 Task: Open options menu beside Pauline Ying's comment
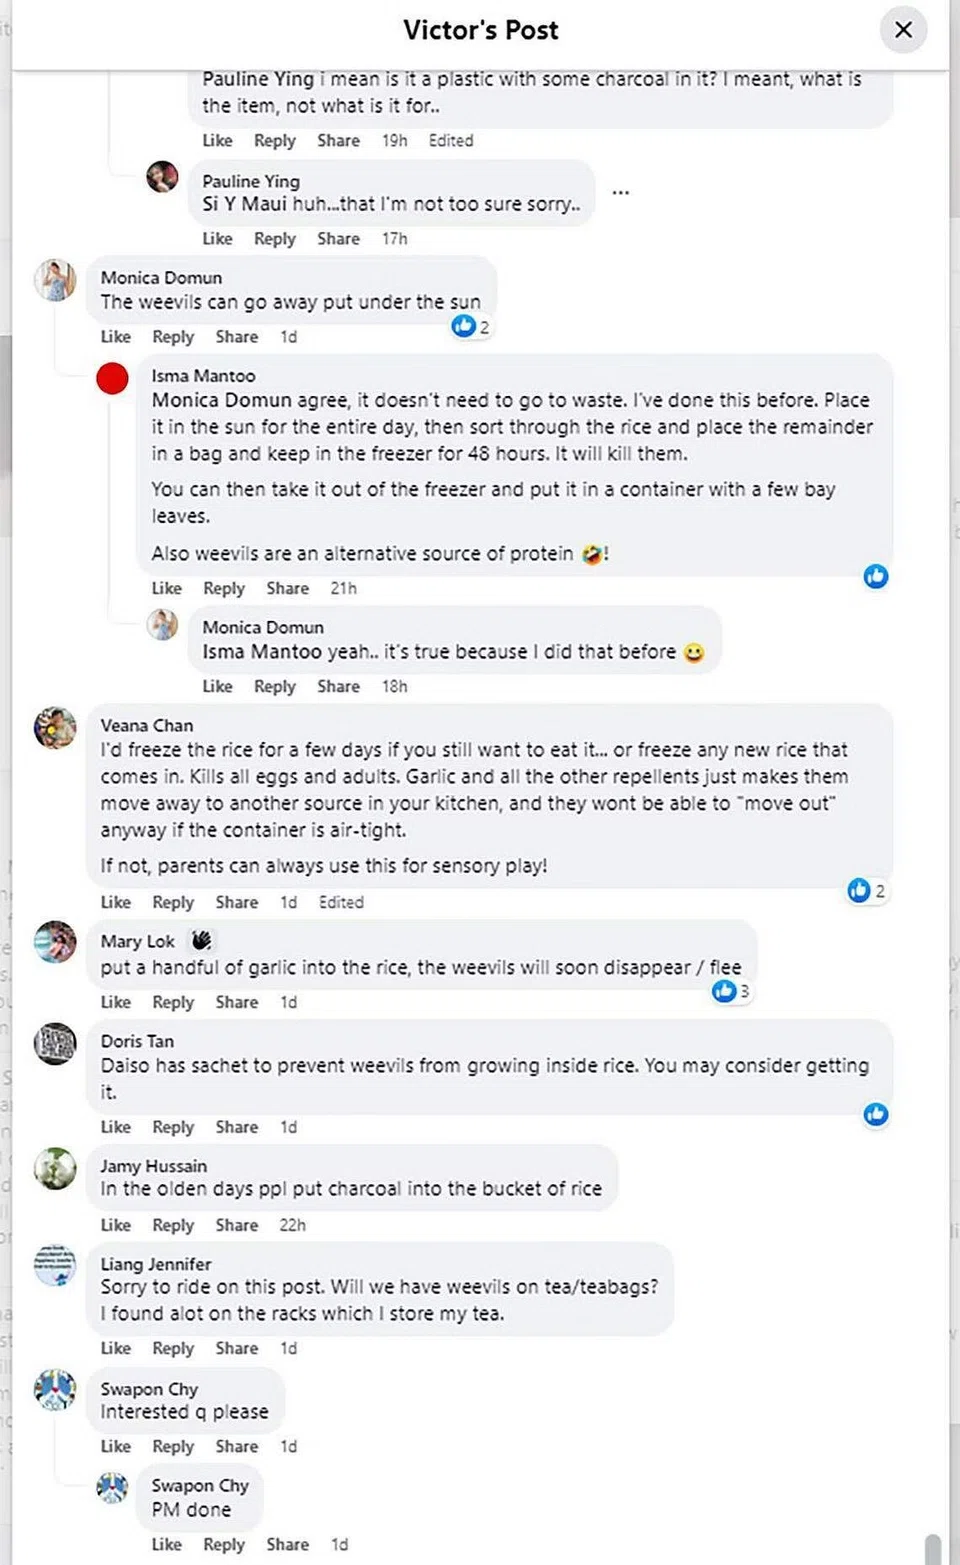(621, 192)
